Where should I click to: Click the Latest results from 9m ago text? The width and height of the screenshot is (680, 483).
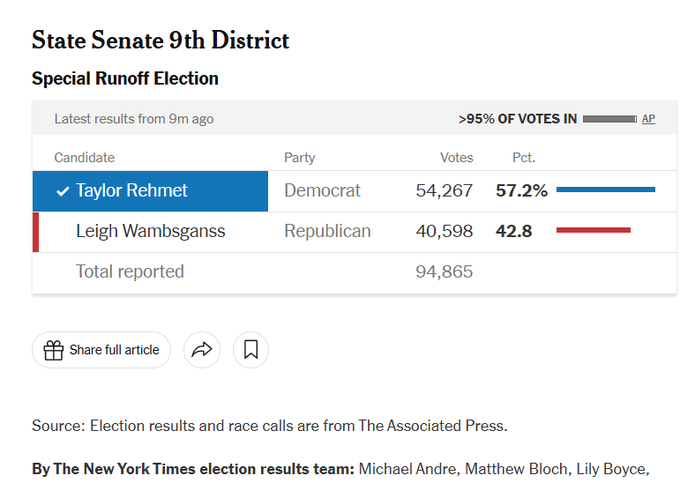(134, 119)
